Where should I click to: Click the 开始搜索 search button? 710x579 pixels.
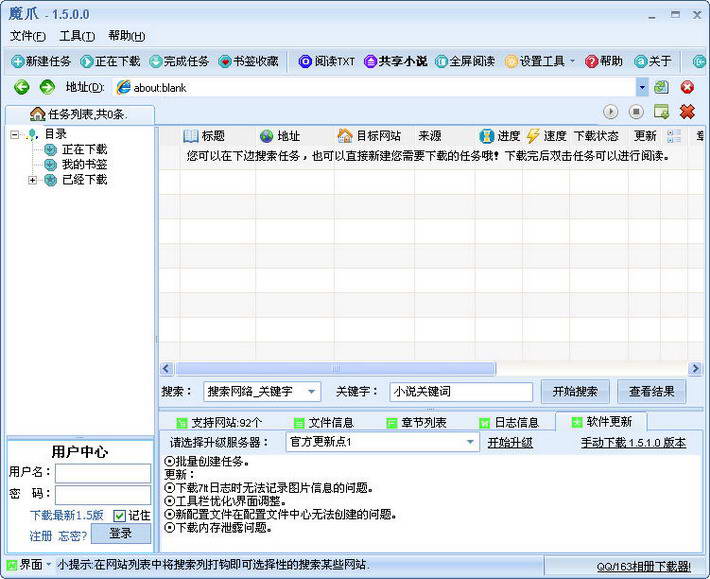pos(575,391)
